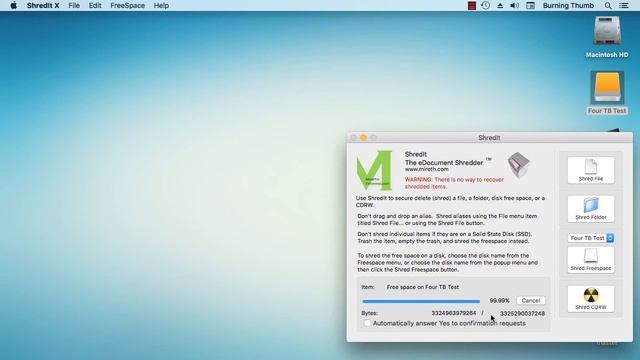Viewport: 640px width, 360px height.
Task: Click the 99.99% progress value
Action: pyautogui.click(x=499, y=300)
